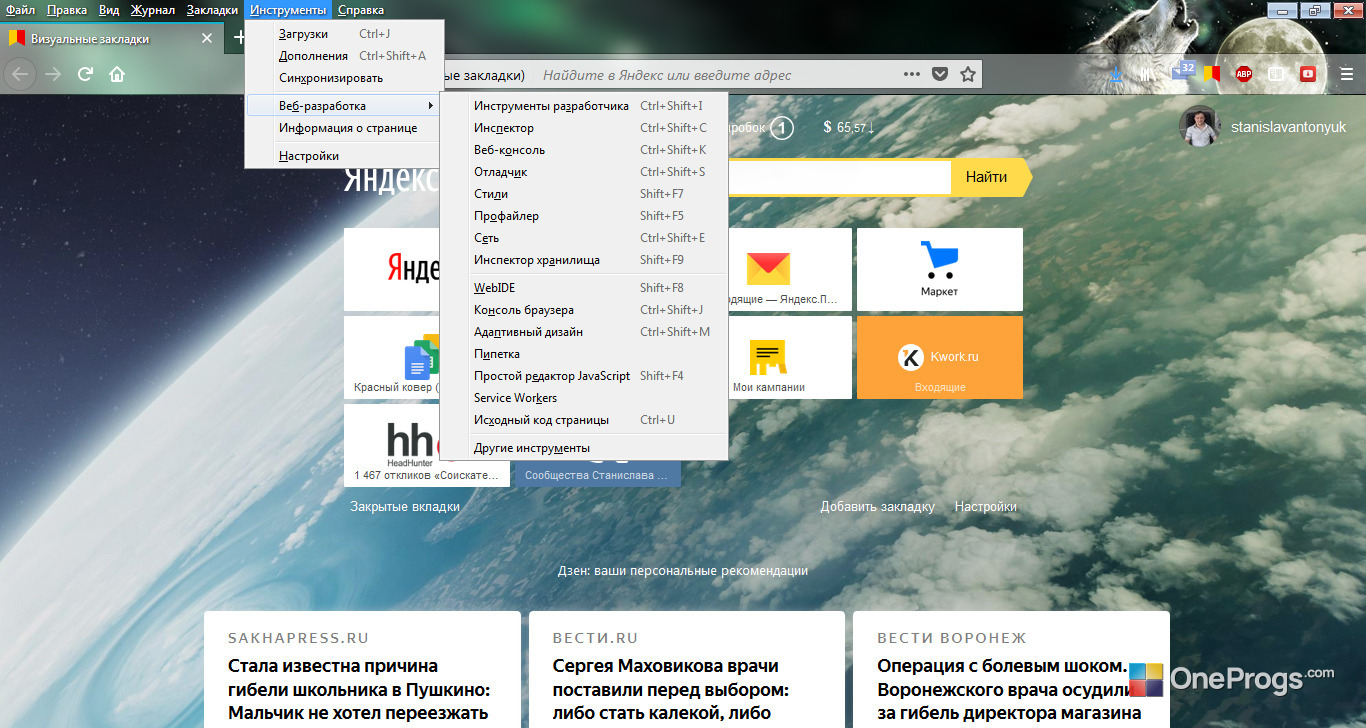Open Настройки from the Инструменты menu

coord(342,156)
